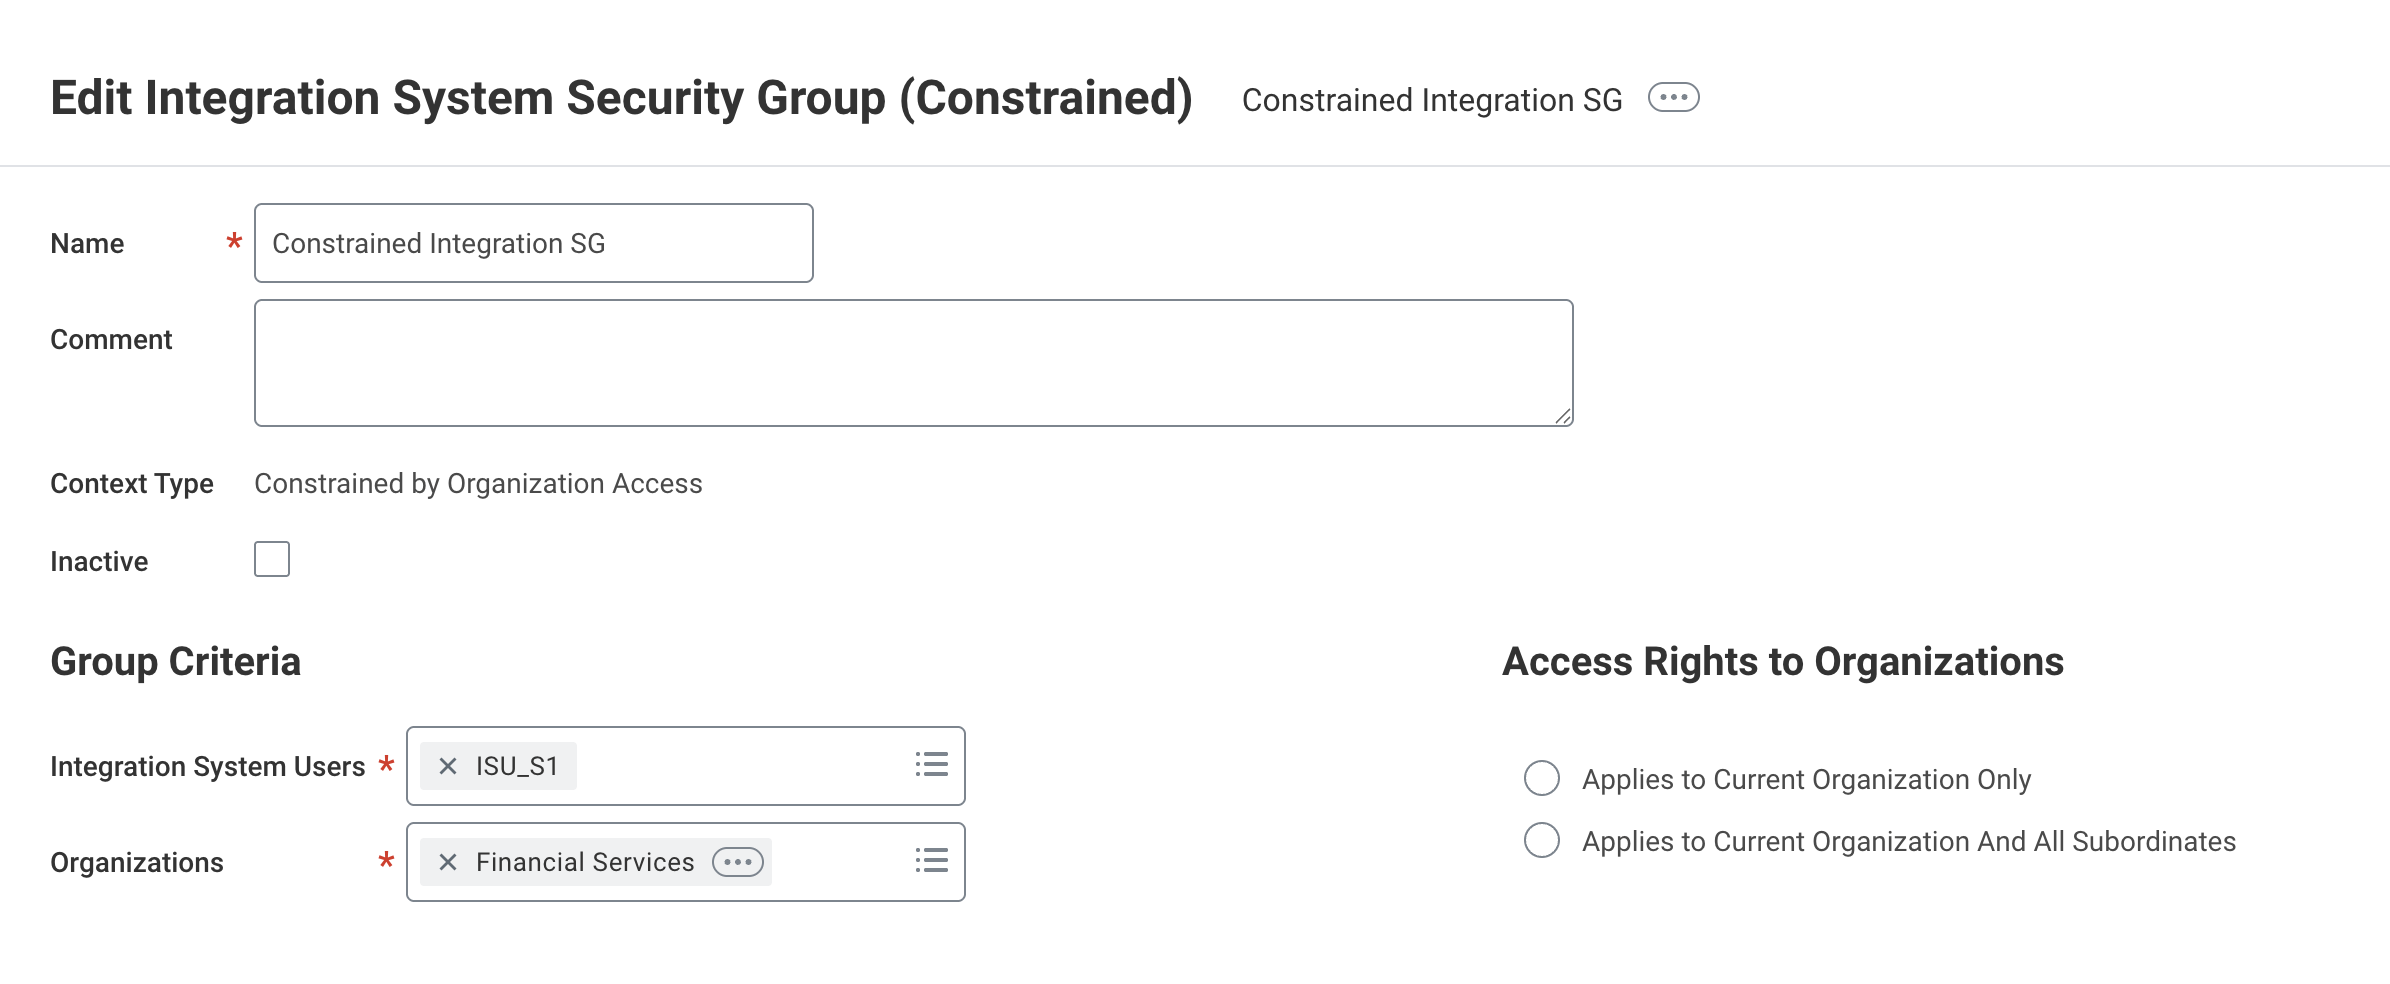
Task: Open related actions next to Constrained Integration SG header
Action: 1673,98
